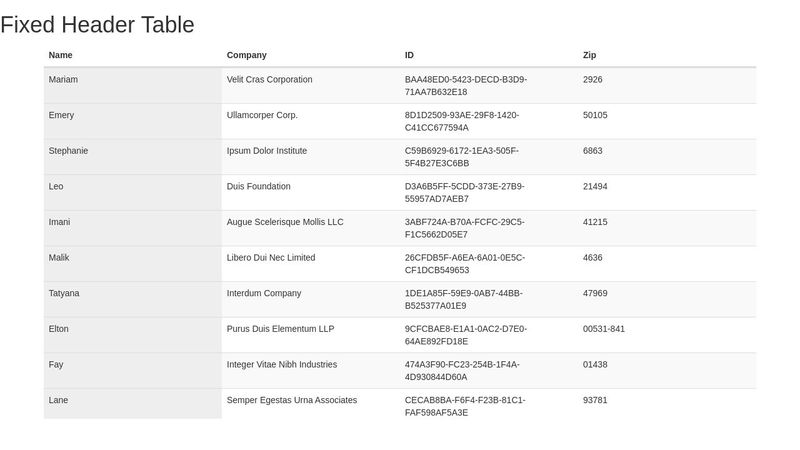Click the Ipsum Dolor Institute cell
This screenshot has height=450, width=800.
(311, 157)
